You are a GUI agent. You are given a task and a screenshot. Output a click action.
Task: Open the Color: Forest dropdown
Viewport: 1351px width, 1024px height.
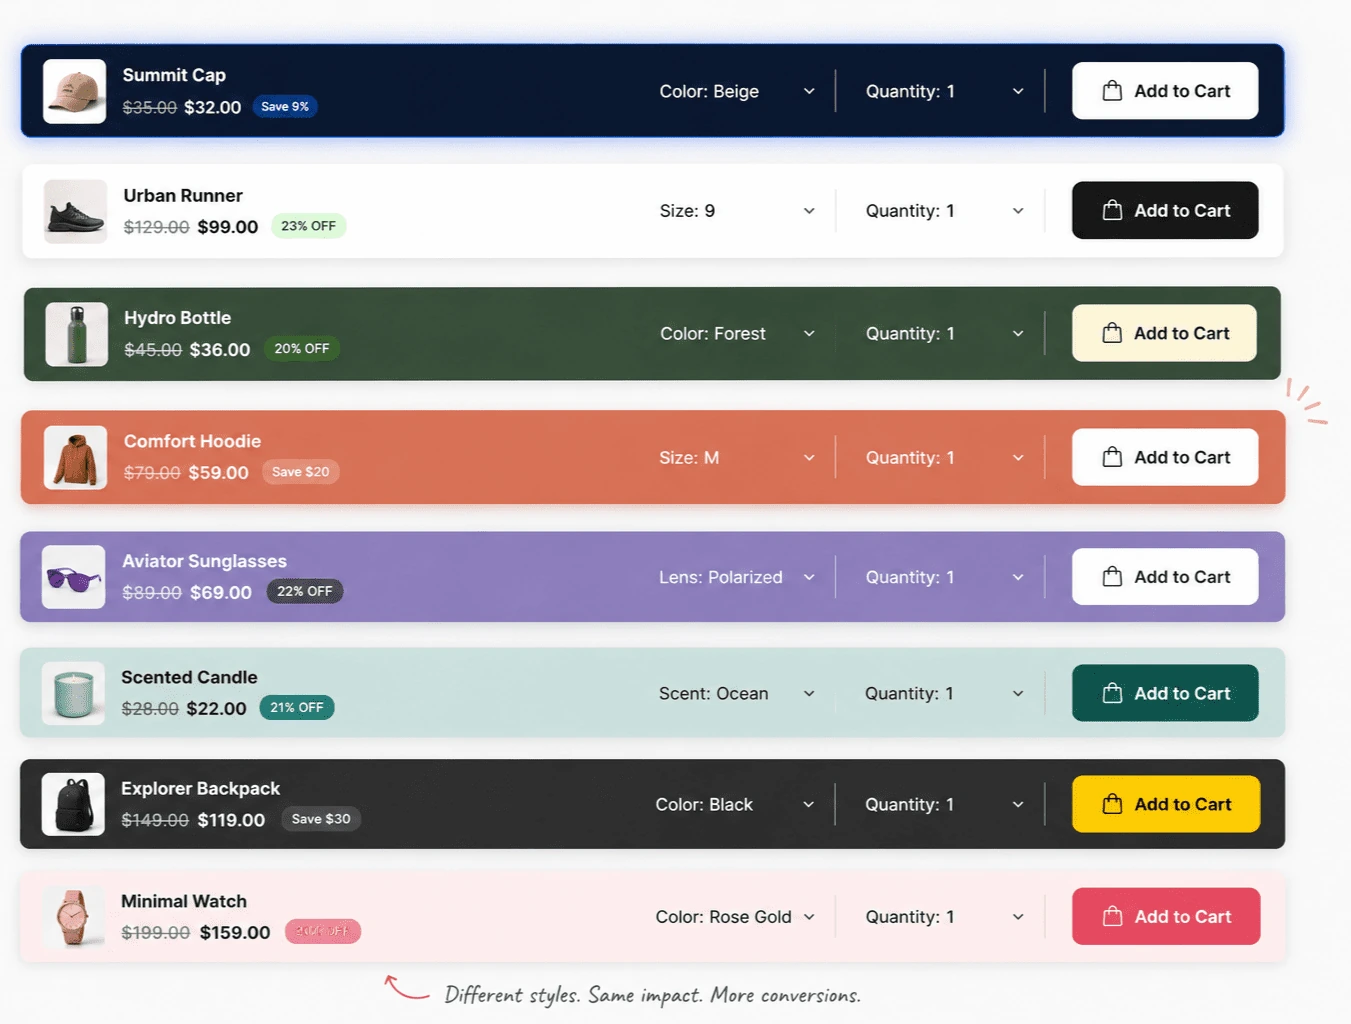point(738,333)
